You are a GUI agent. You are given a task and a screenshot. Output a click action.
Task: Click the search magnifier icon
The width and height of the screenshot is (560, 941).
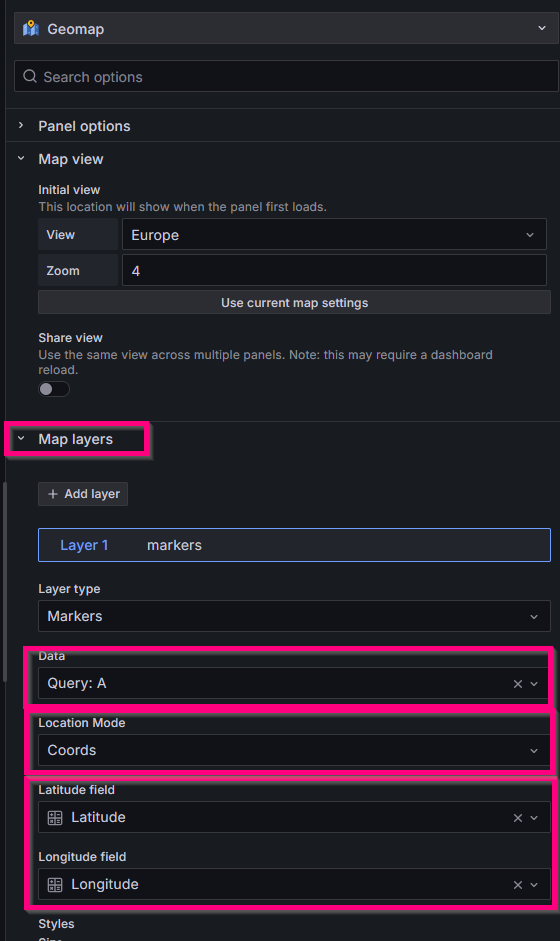point(29,76)
